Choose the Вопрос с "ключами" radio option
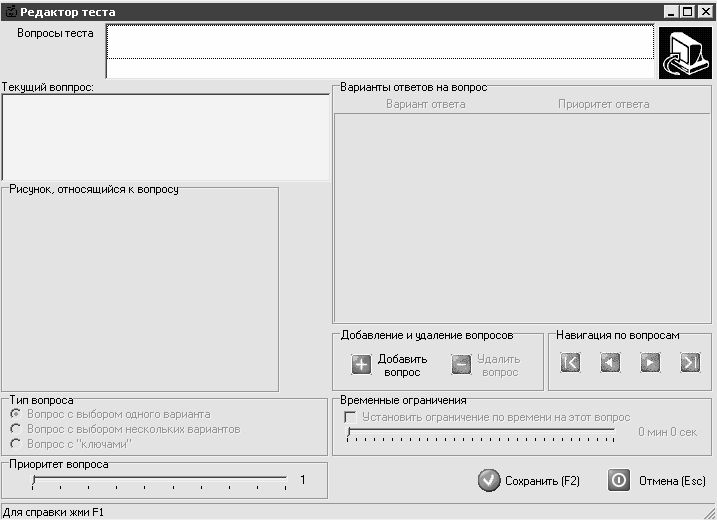Viewport: 717px width, 520px height. click(x=16, y=444)
